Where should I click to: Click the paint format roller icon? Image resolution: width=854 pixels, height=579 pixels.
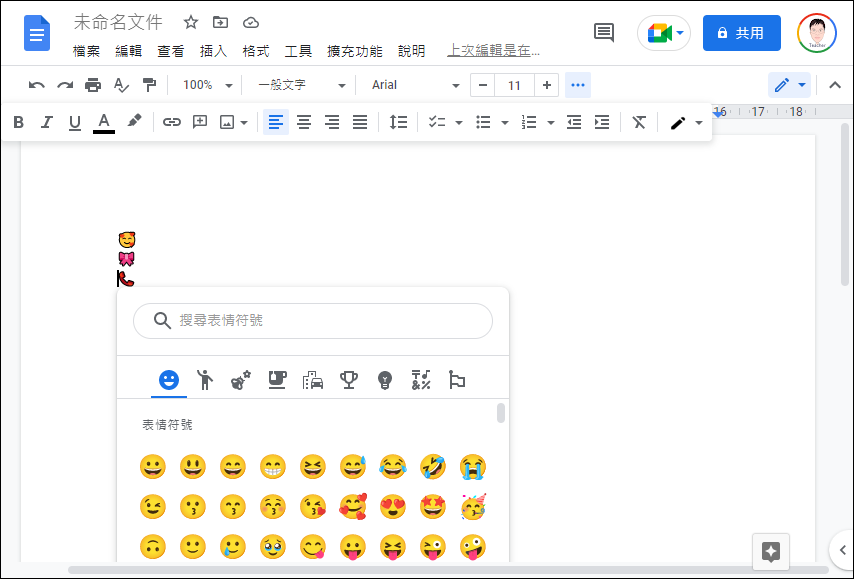coord(149,85)
